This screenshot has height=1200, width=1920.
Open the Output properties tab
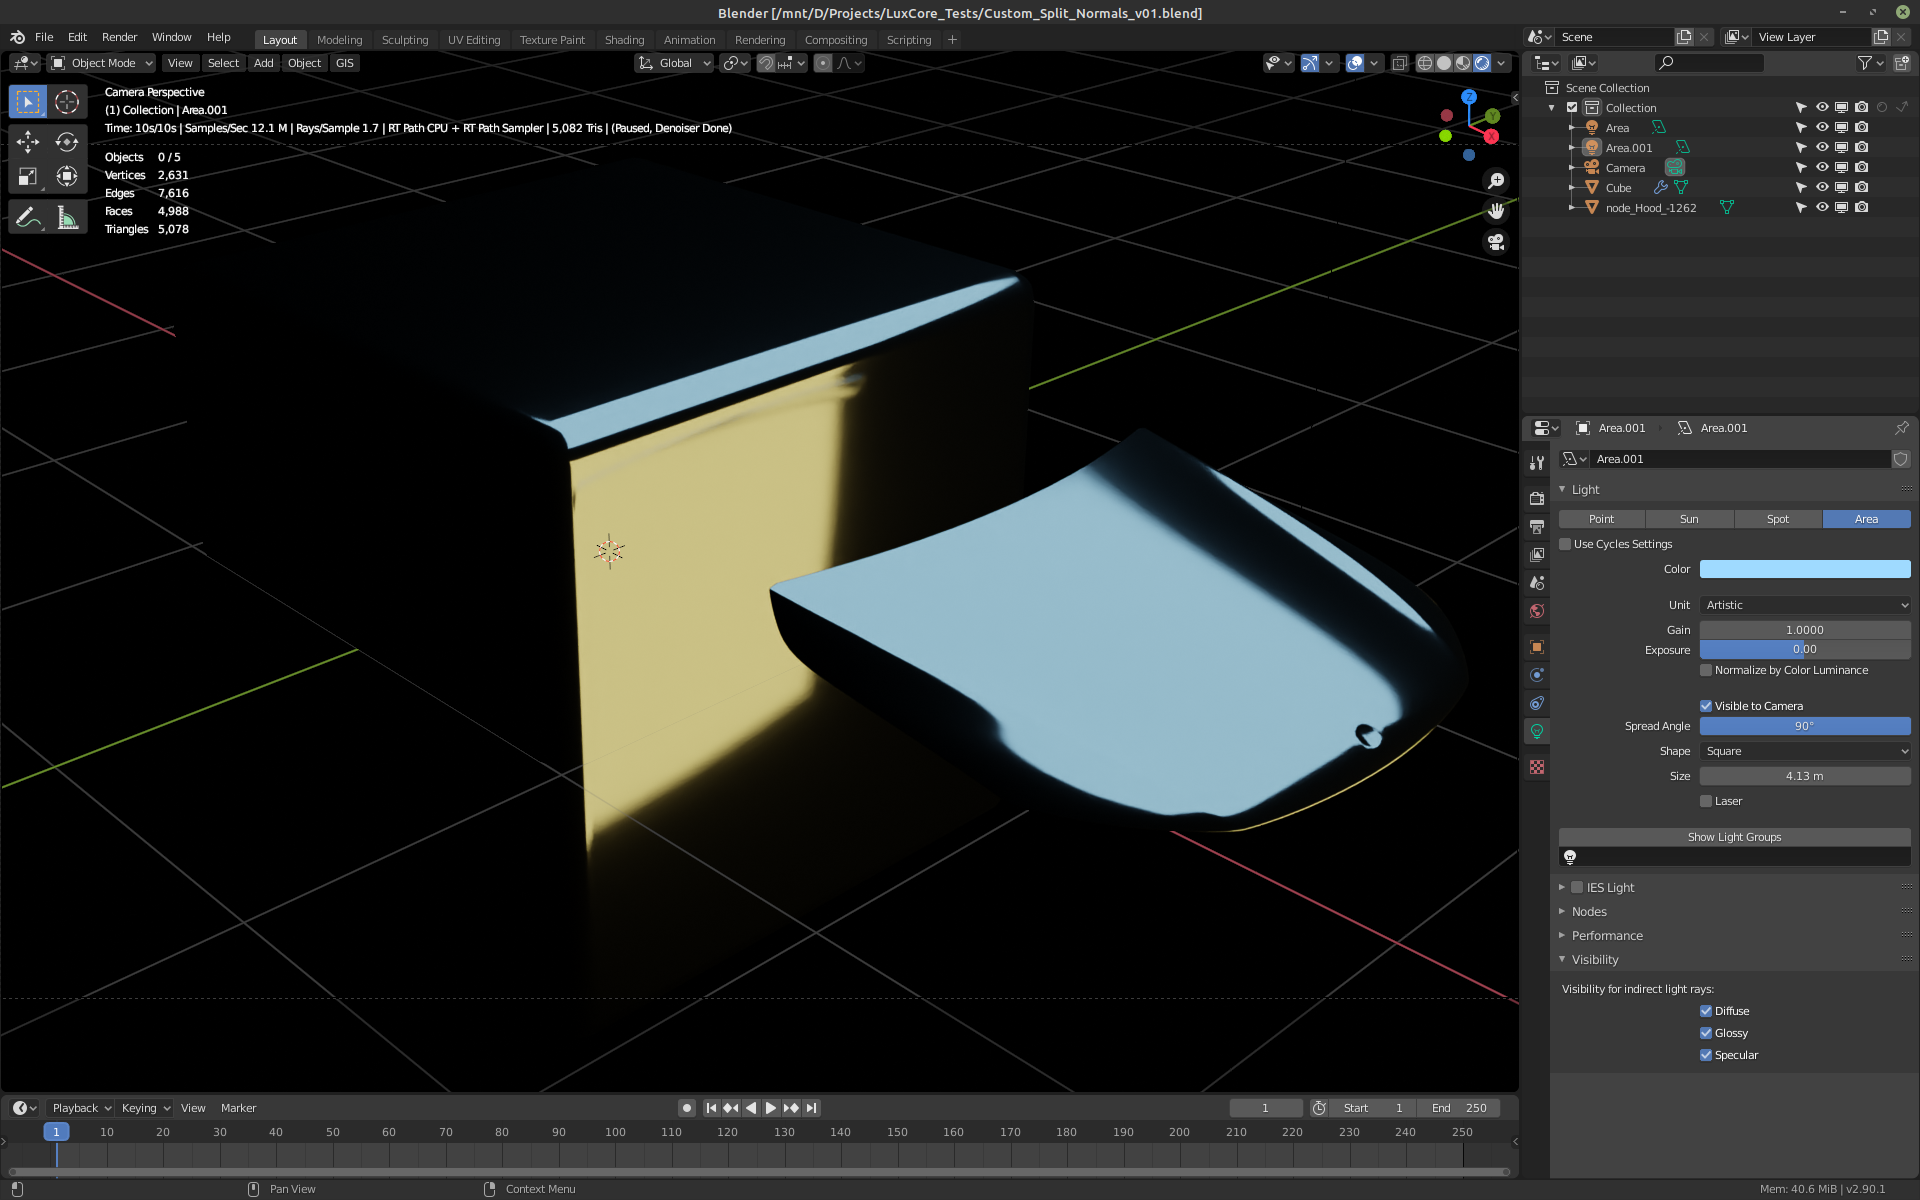tap(1537, 526)
